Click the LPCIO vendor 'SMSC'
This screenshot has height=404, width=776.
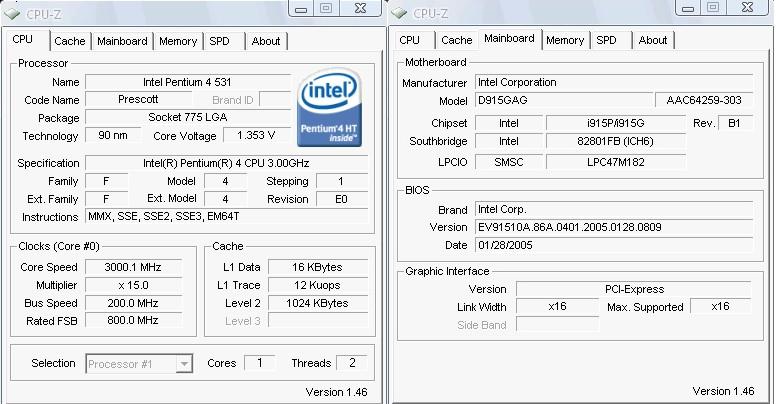pyautogui.click(x=509, y=162)
